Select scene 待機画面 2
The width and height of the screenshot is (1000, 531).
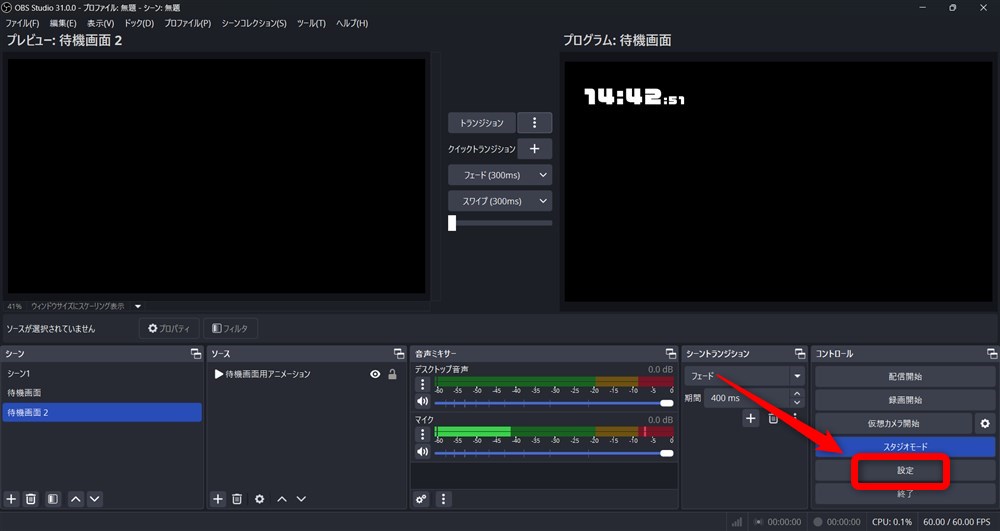coord(102,412)
